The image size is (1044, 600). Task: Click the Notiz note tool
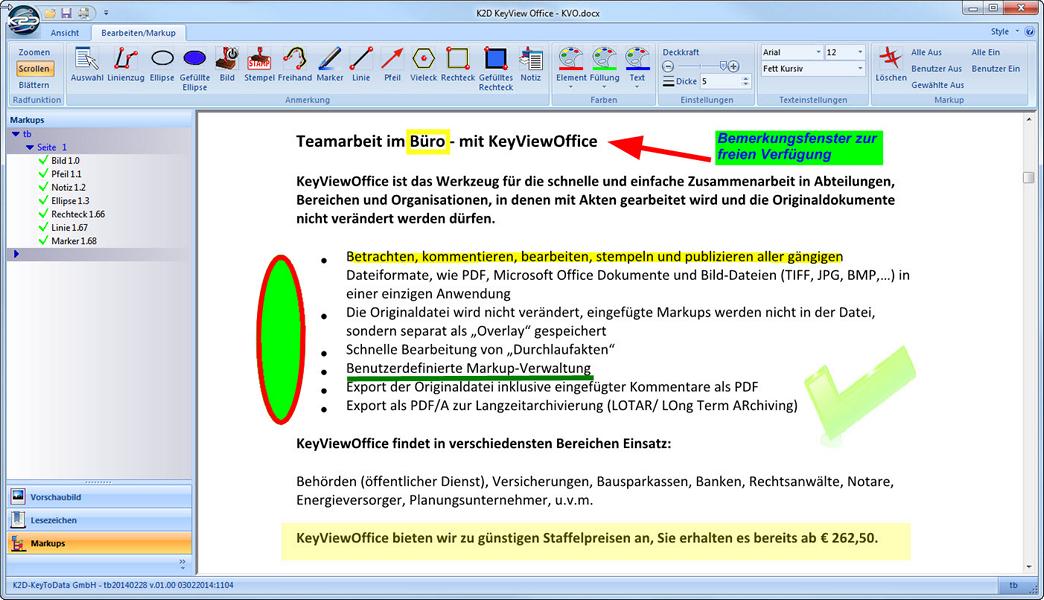[x=531, y=65]
